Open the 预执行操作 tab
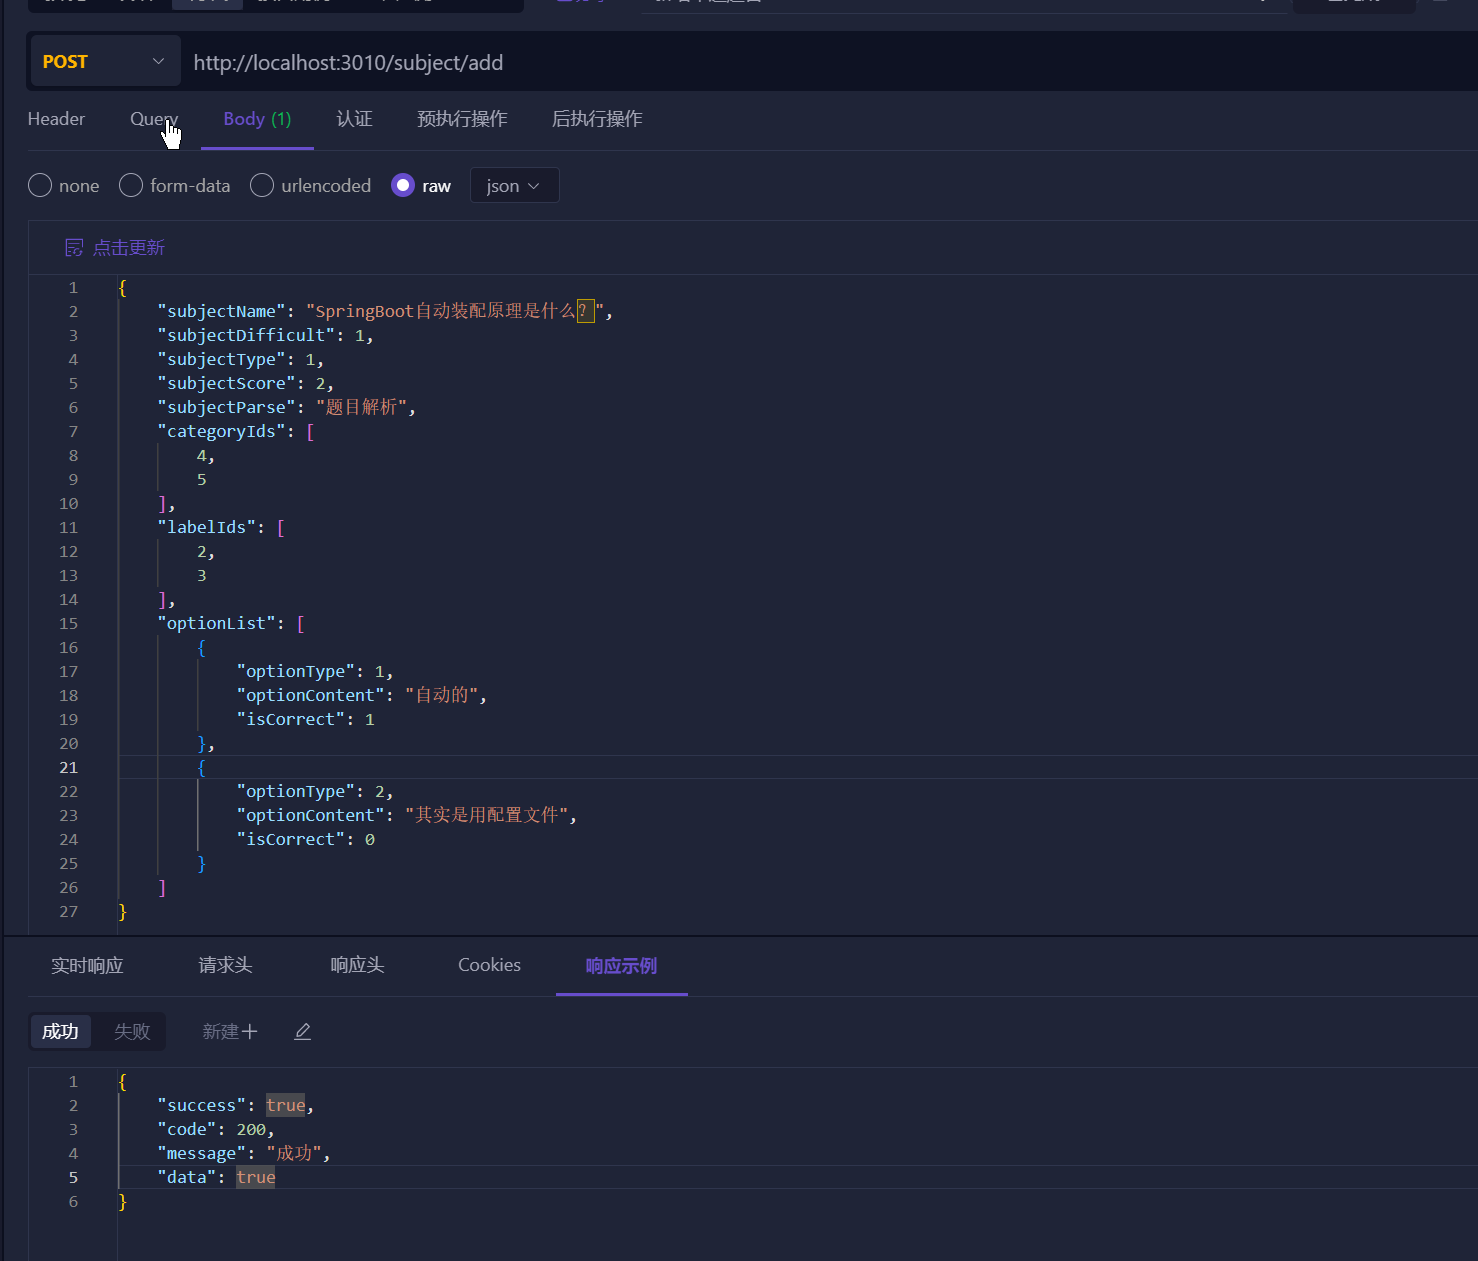This screenshot has height=1261, width=1478. (462, 119)
